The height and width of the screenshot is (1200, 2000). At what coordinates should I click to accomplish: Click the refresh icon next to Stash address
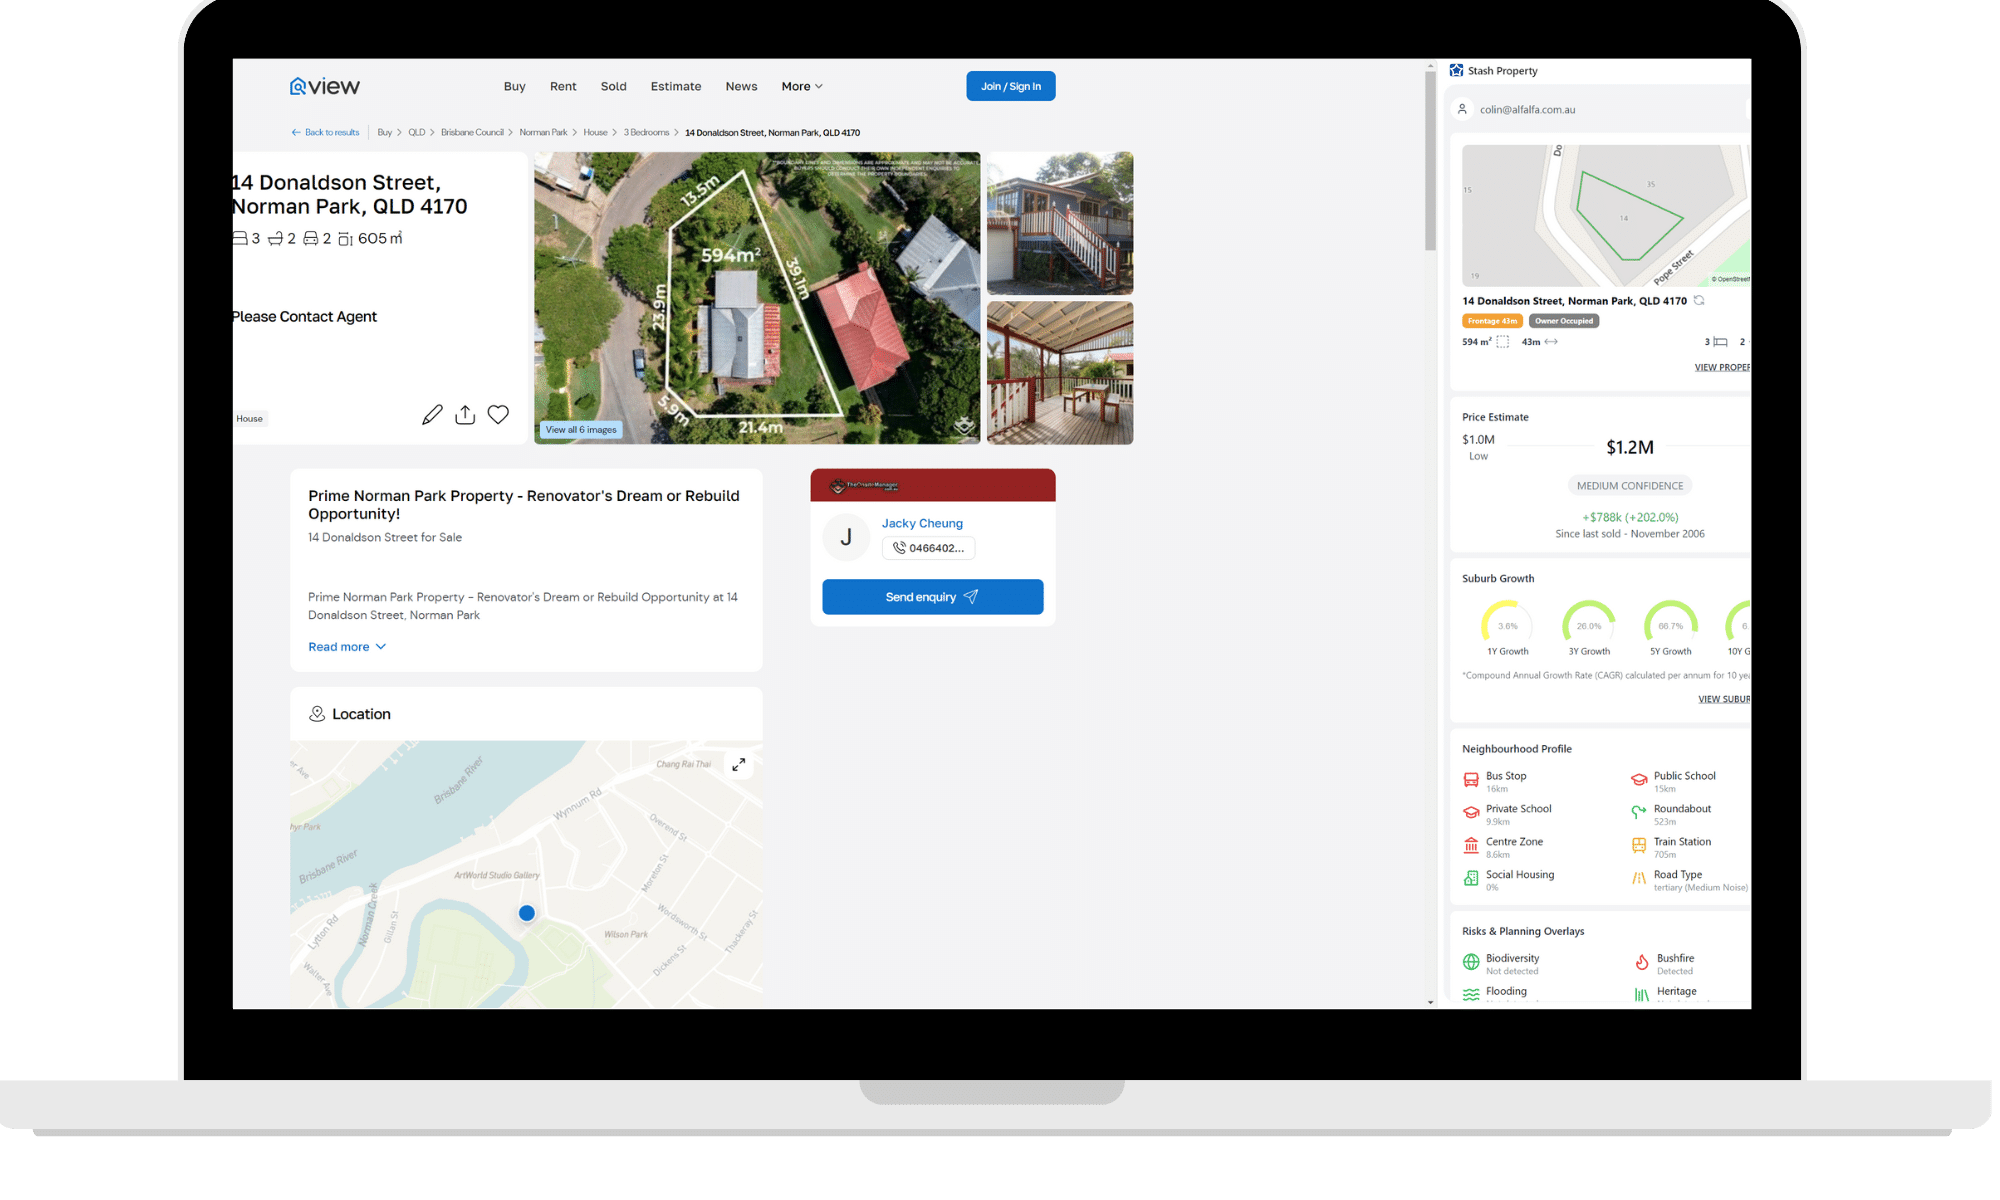[1699, 300]
